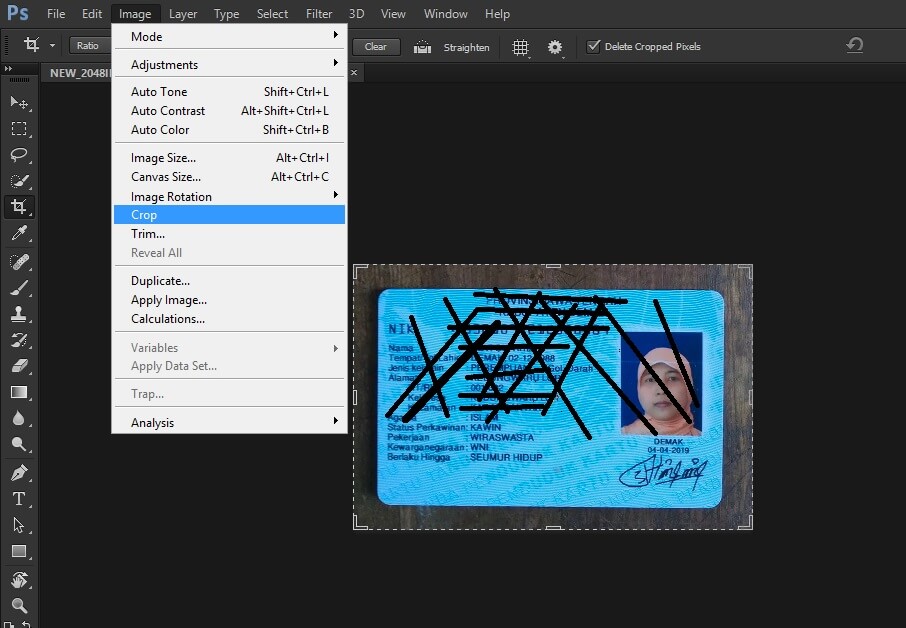Viewport: 906px width, 628px height.
Task: Choose Duplicate menu item
Action: [229, 281]
